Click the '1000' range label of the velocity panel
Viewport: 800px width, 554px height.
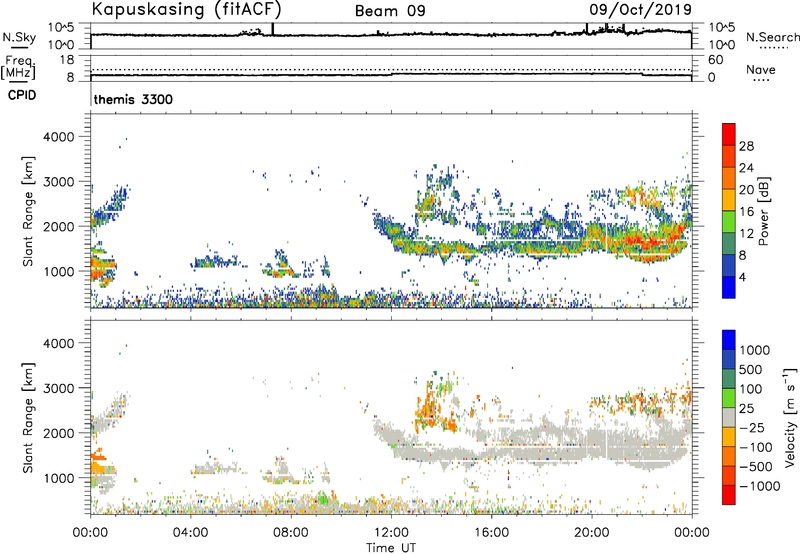click(x=58, y=478)
